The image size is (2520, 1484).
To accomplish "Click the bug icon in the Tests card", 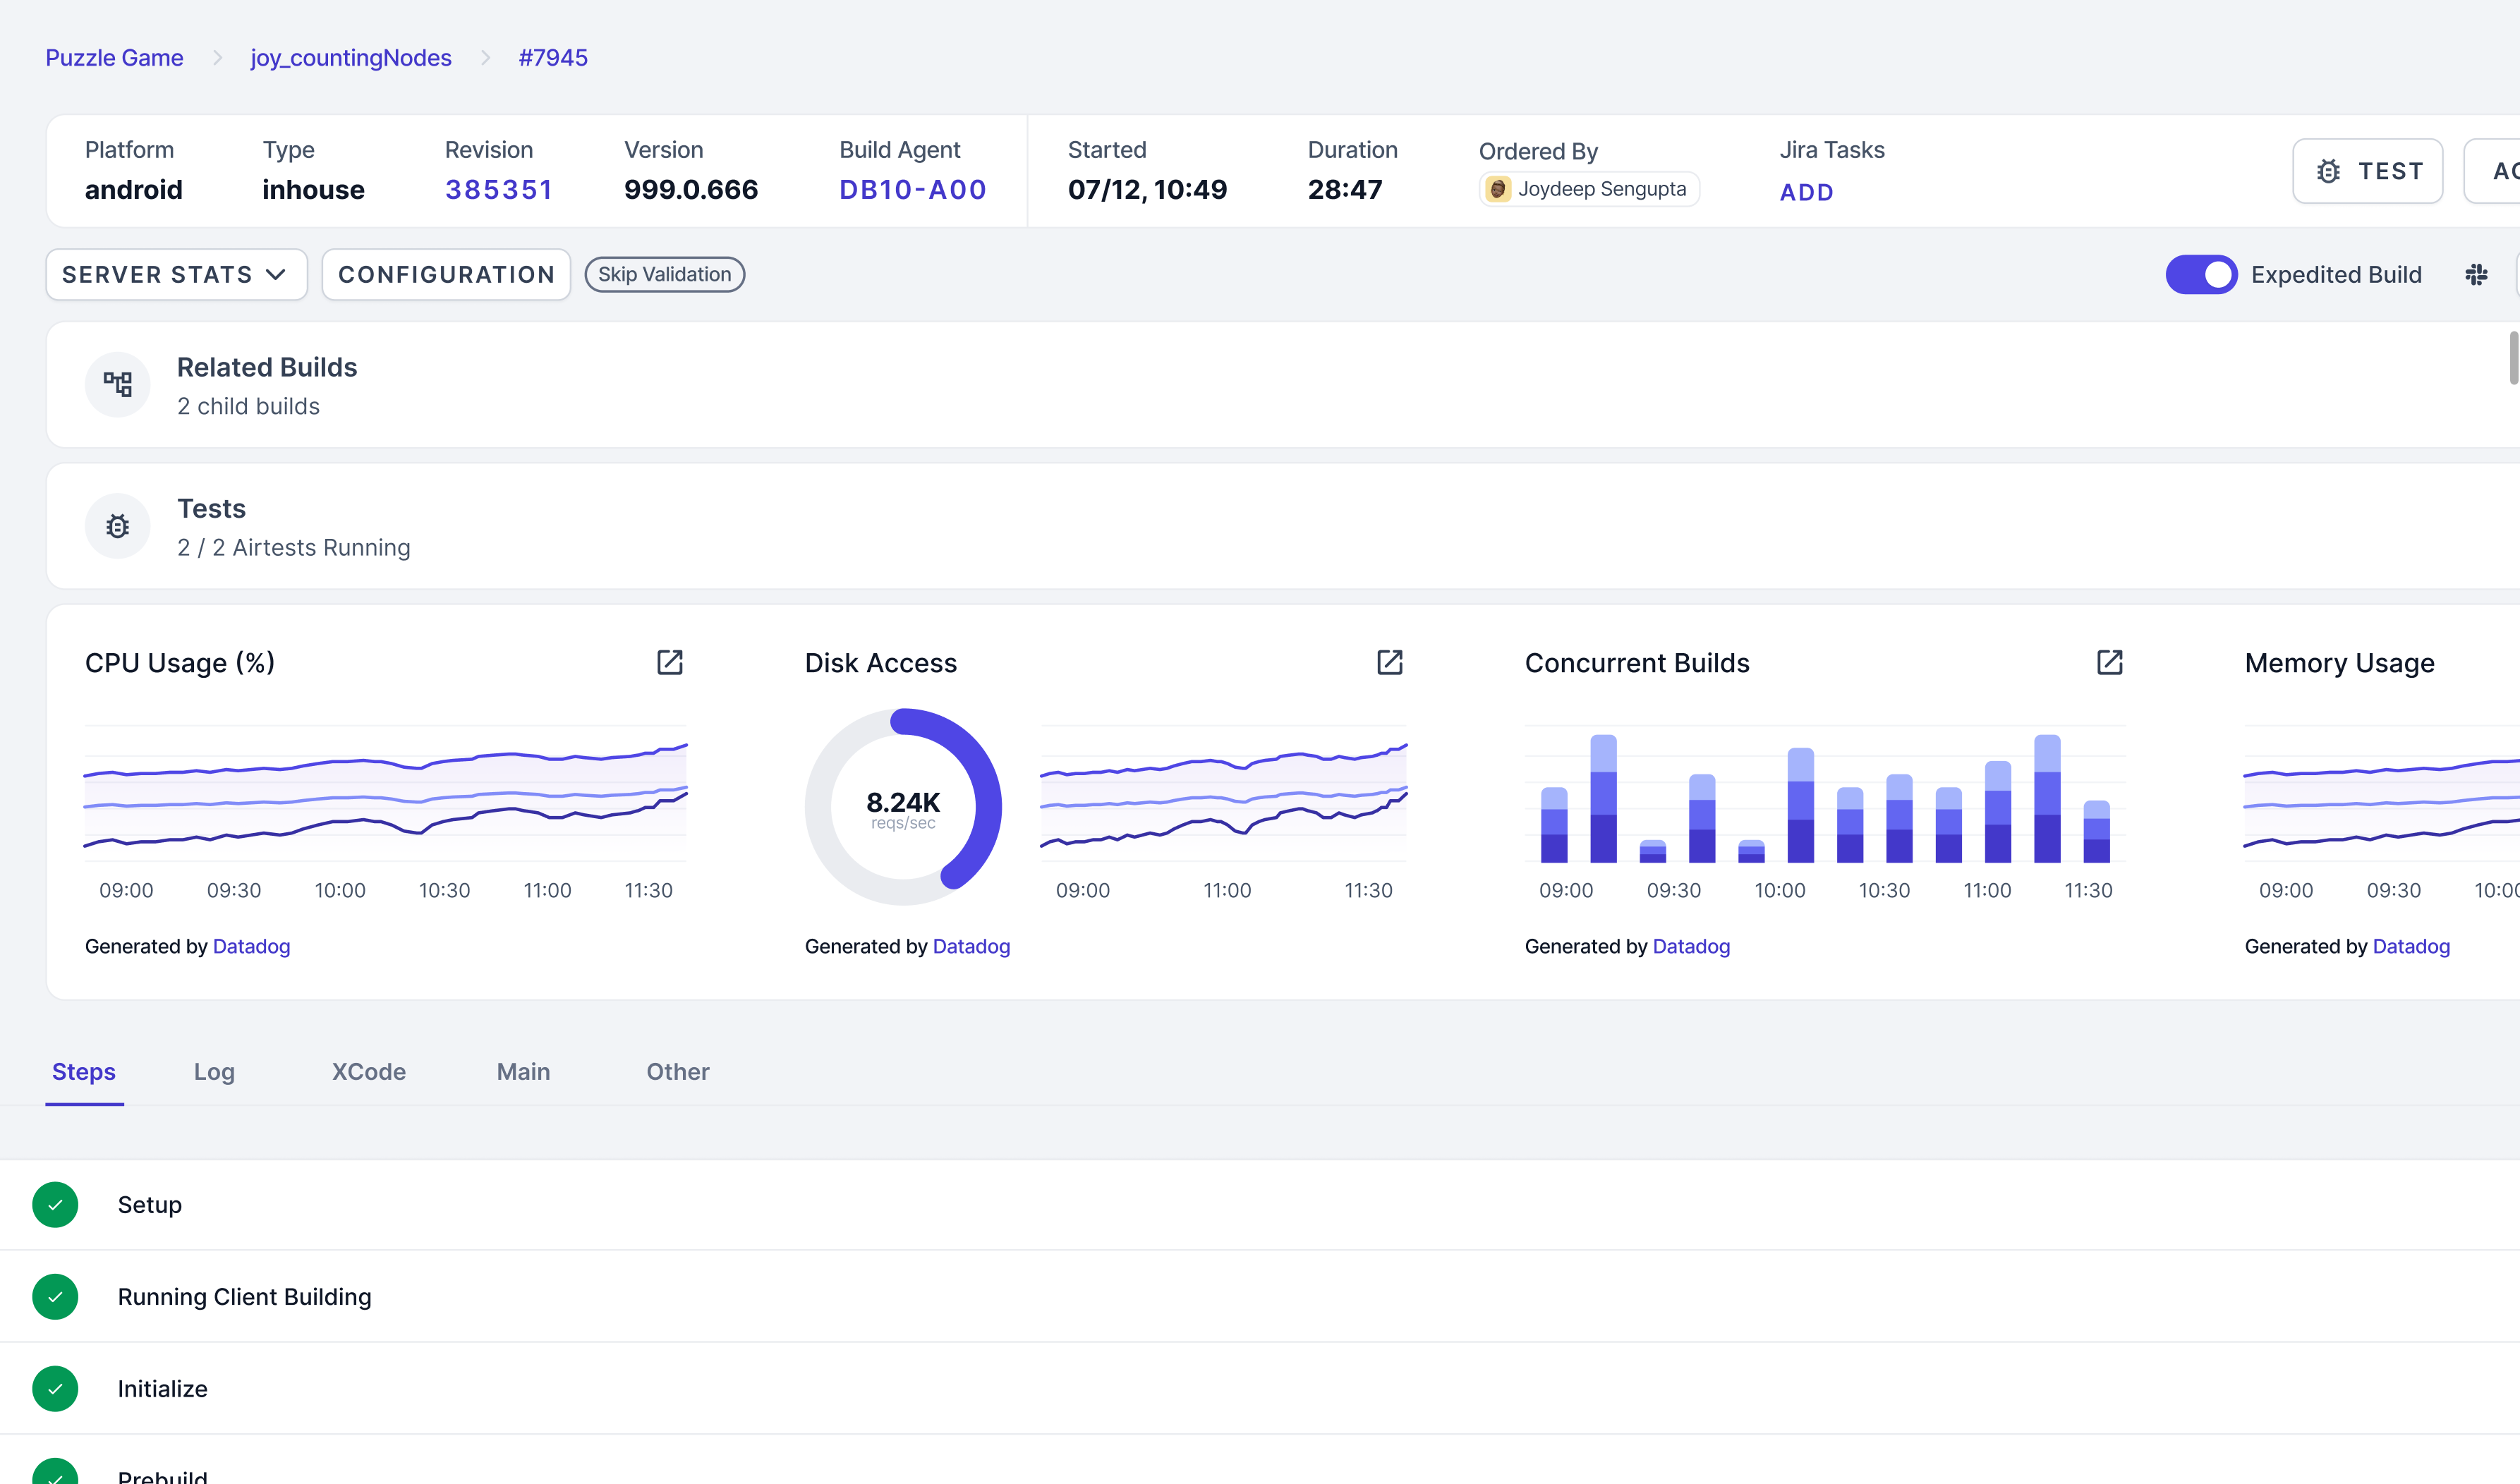I will (117, 526).
